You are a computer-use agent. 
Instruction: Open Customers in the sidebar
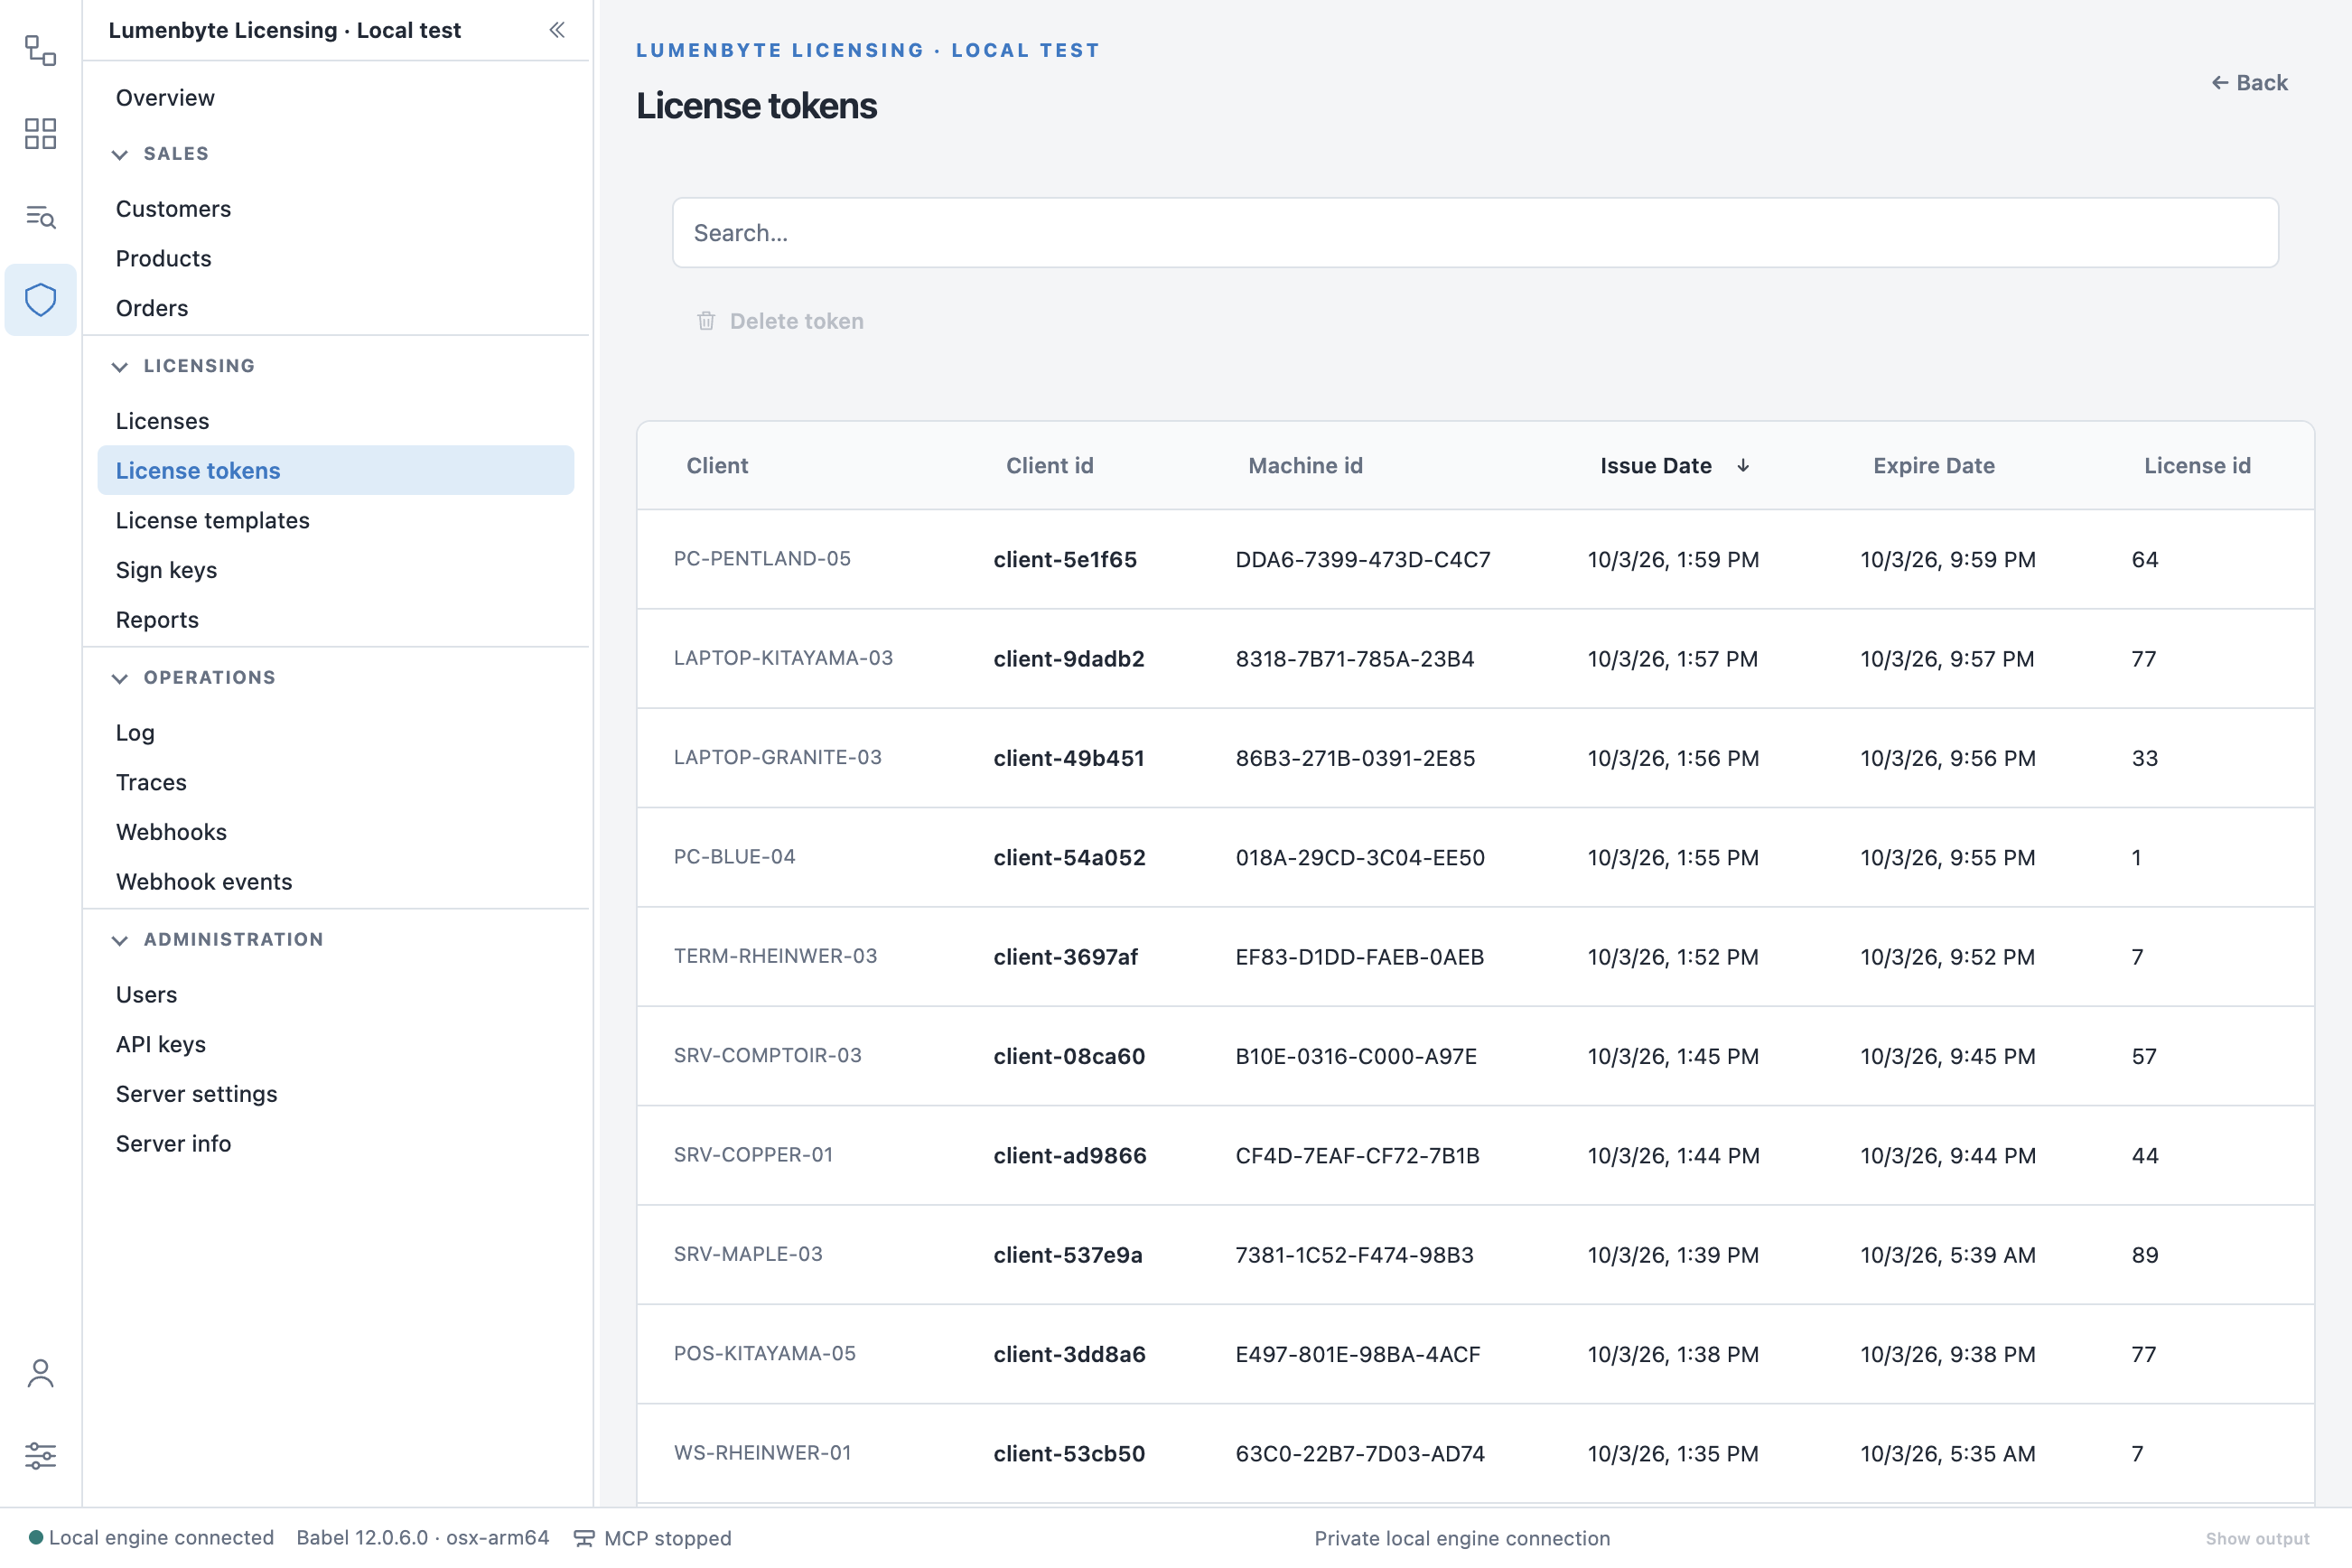(x=336, y=209)
